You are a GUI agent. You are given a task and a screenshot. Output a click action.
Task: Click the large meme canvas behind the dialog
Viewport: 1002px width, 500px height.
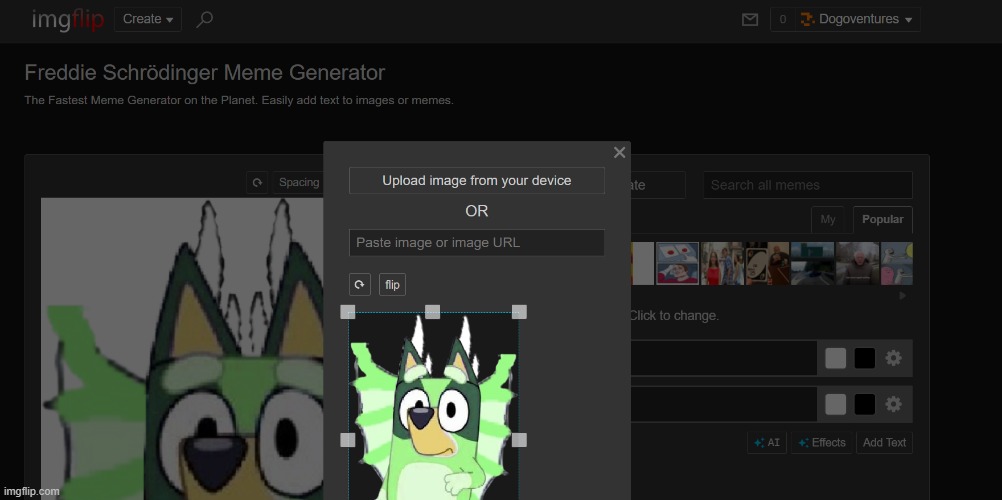(182, 348)
